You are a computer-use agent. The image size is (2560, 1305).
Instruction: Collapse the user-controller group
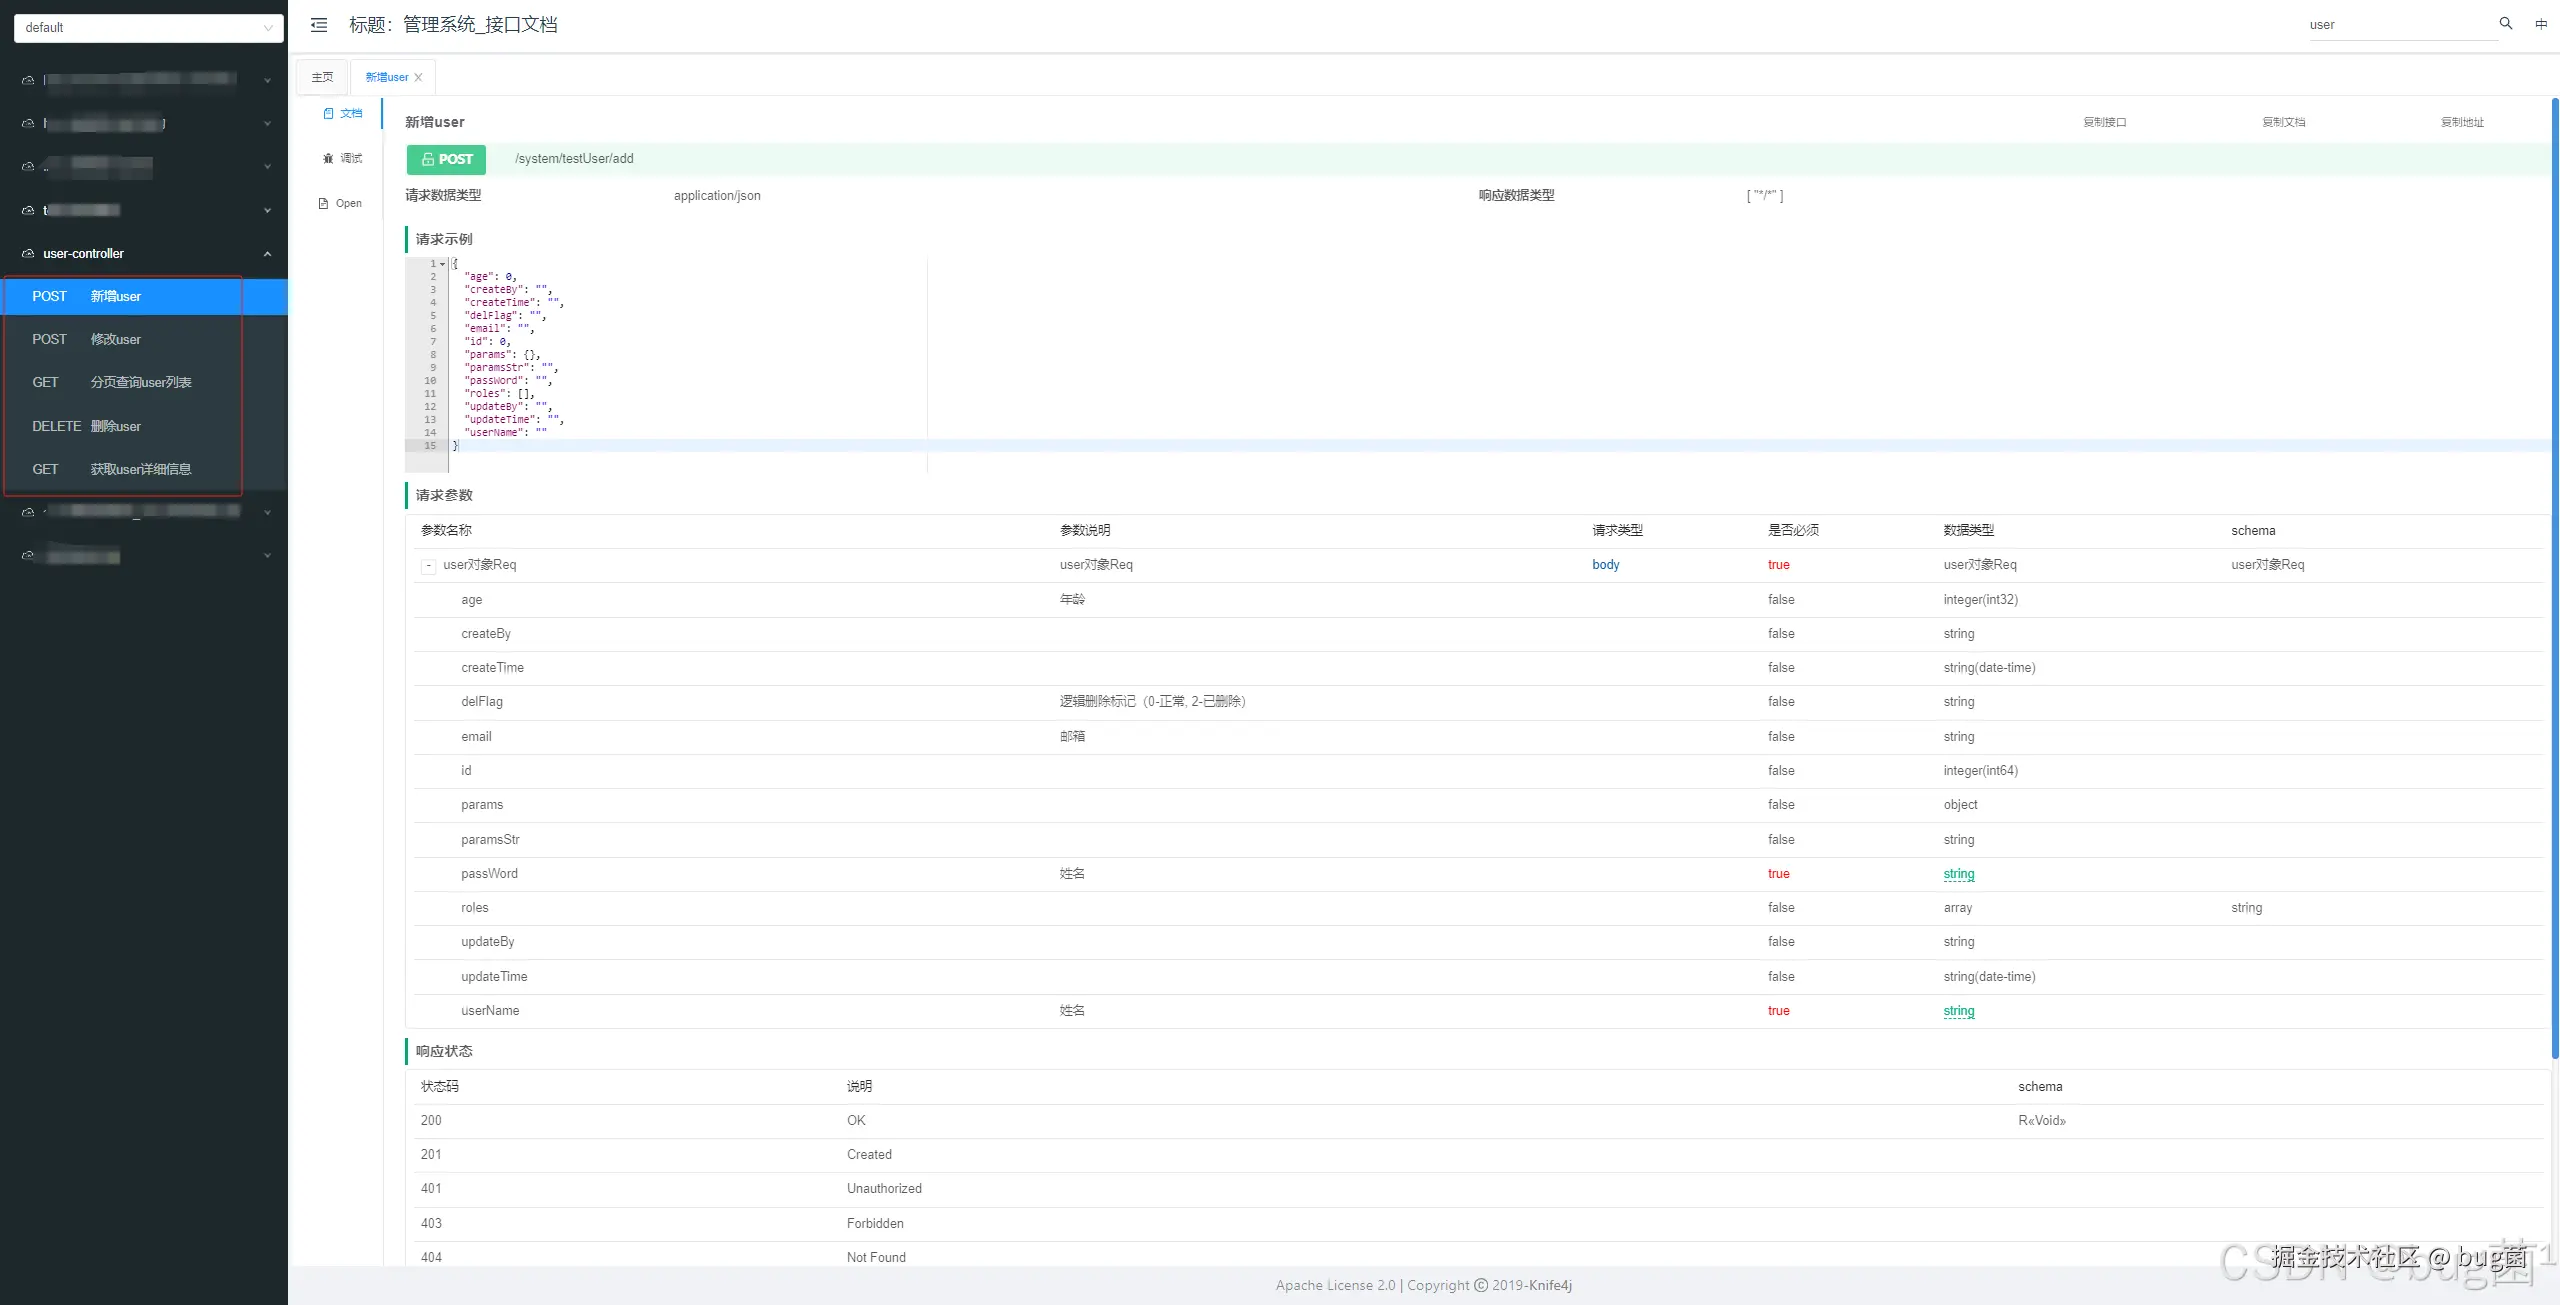(267, 254)
